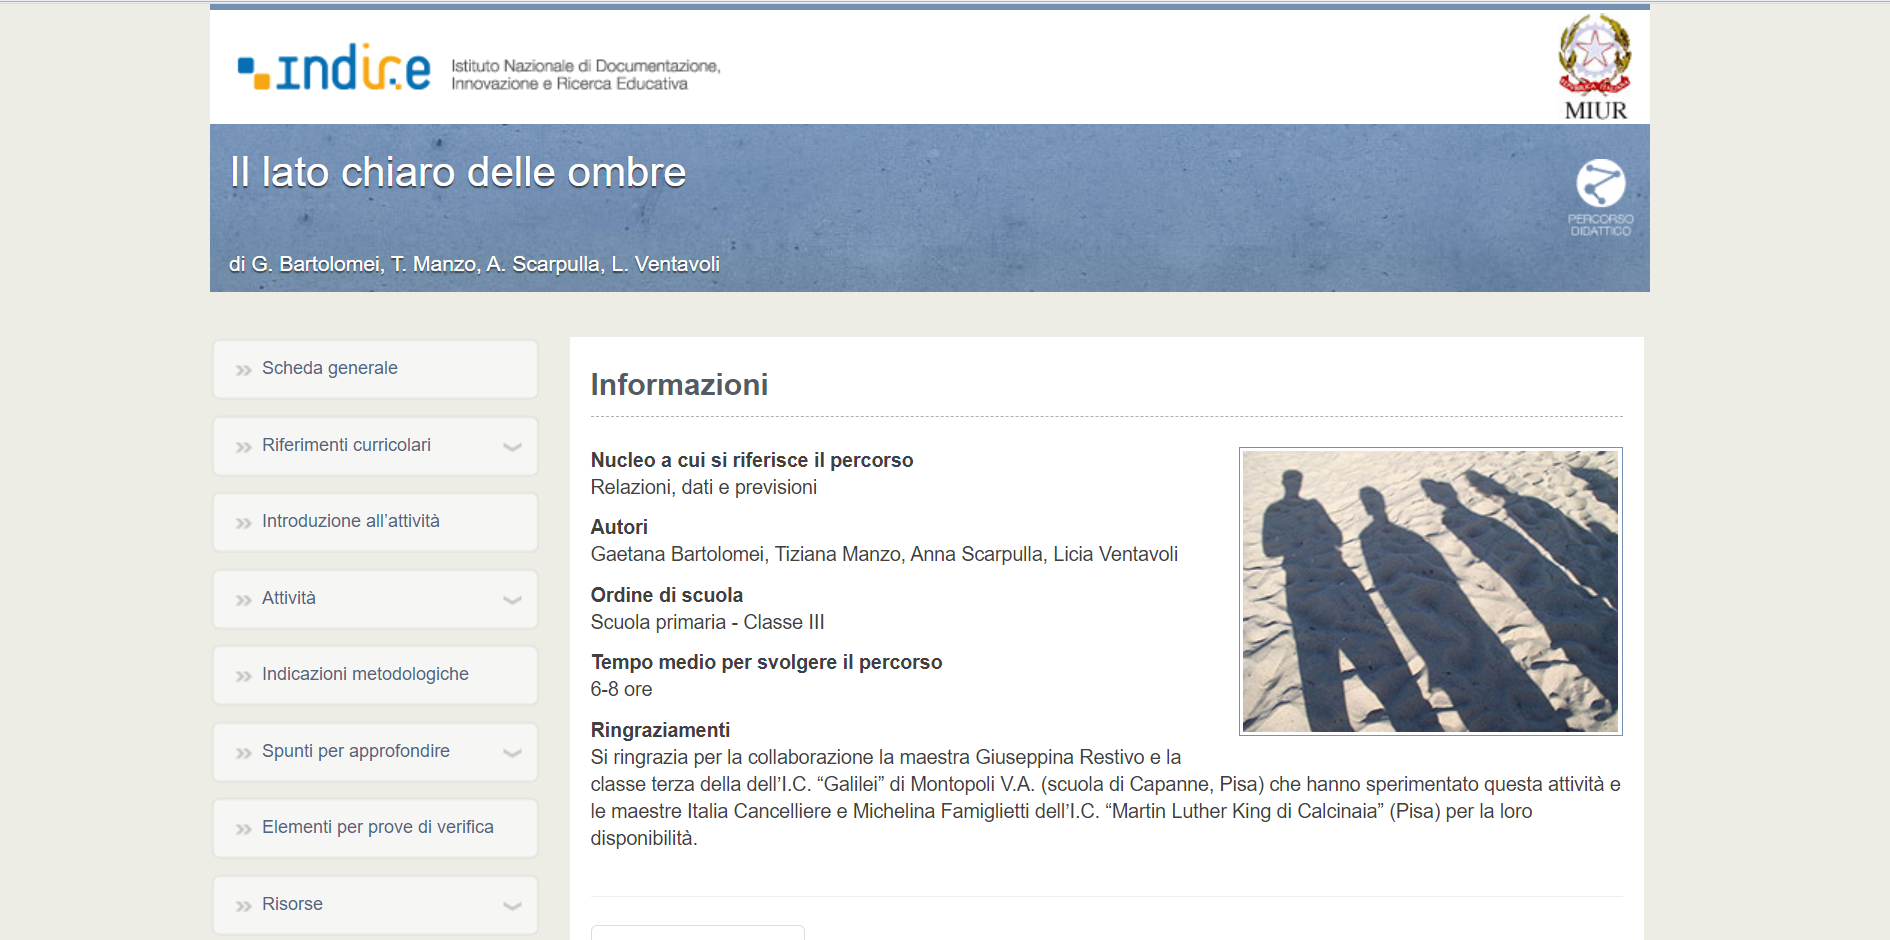Click double-arrow icon beside Introduzione all'attività
The height and width of the screenshot is (940, 1890).
[x=243, y=523]
